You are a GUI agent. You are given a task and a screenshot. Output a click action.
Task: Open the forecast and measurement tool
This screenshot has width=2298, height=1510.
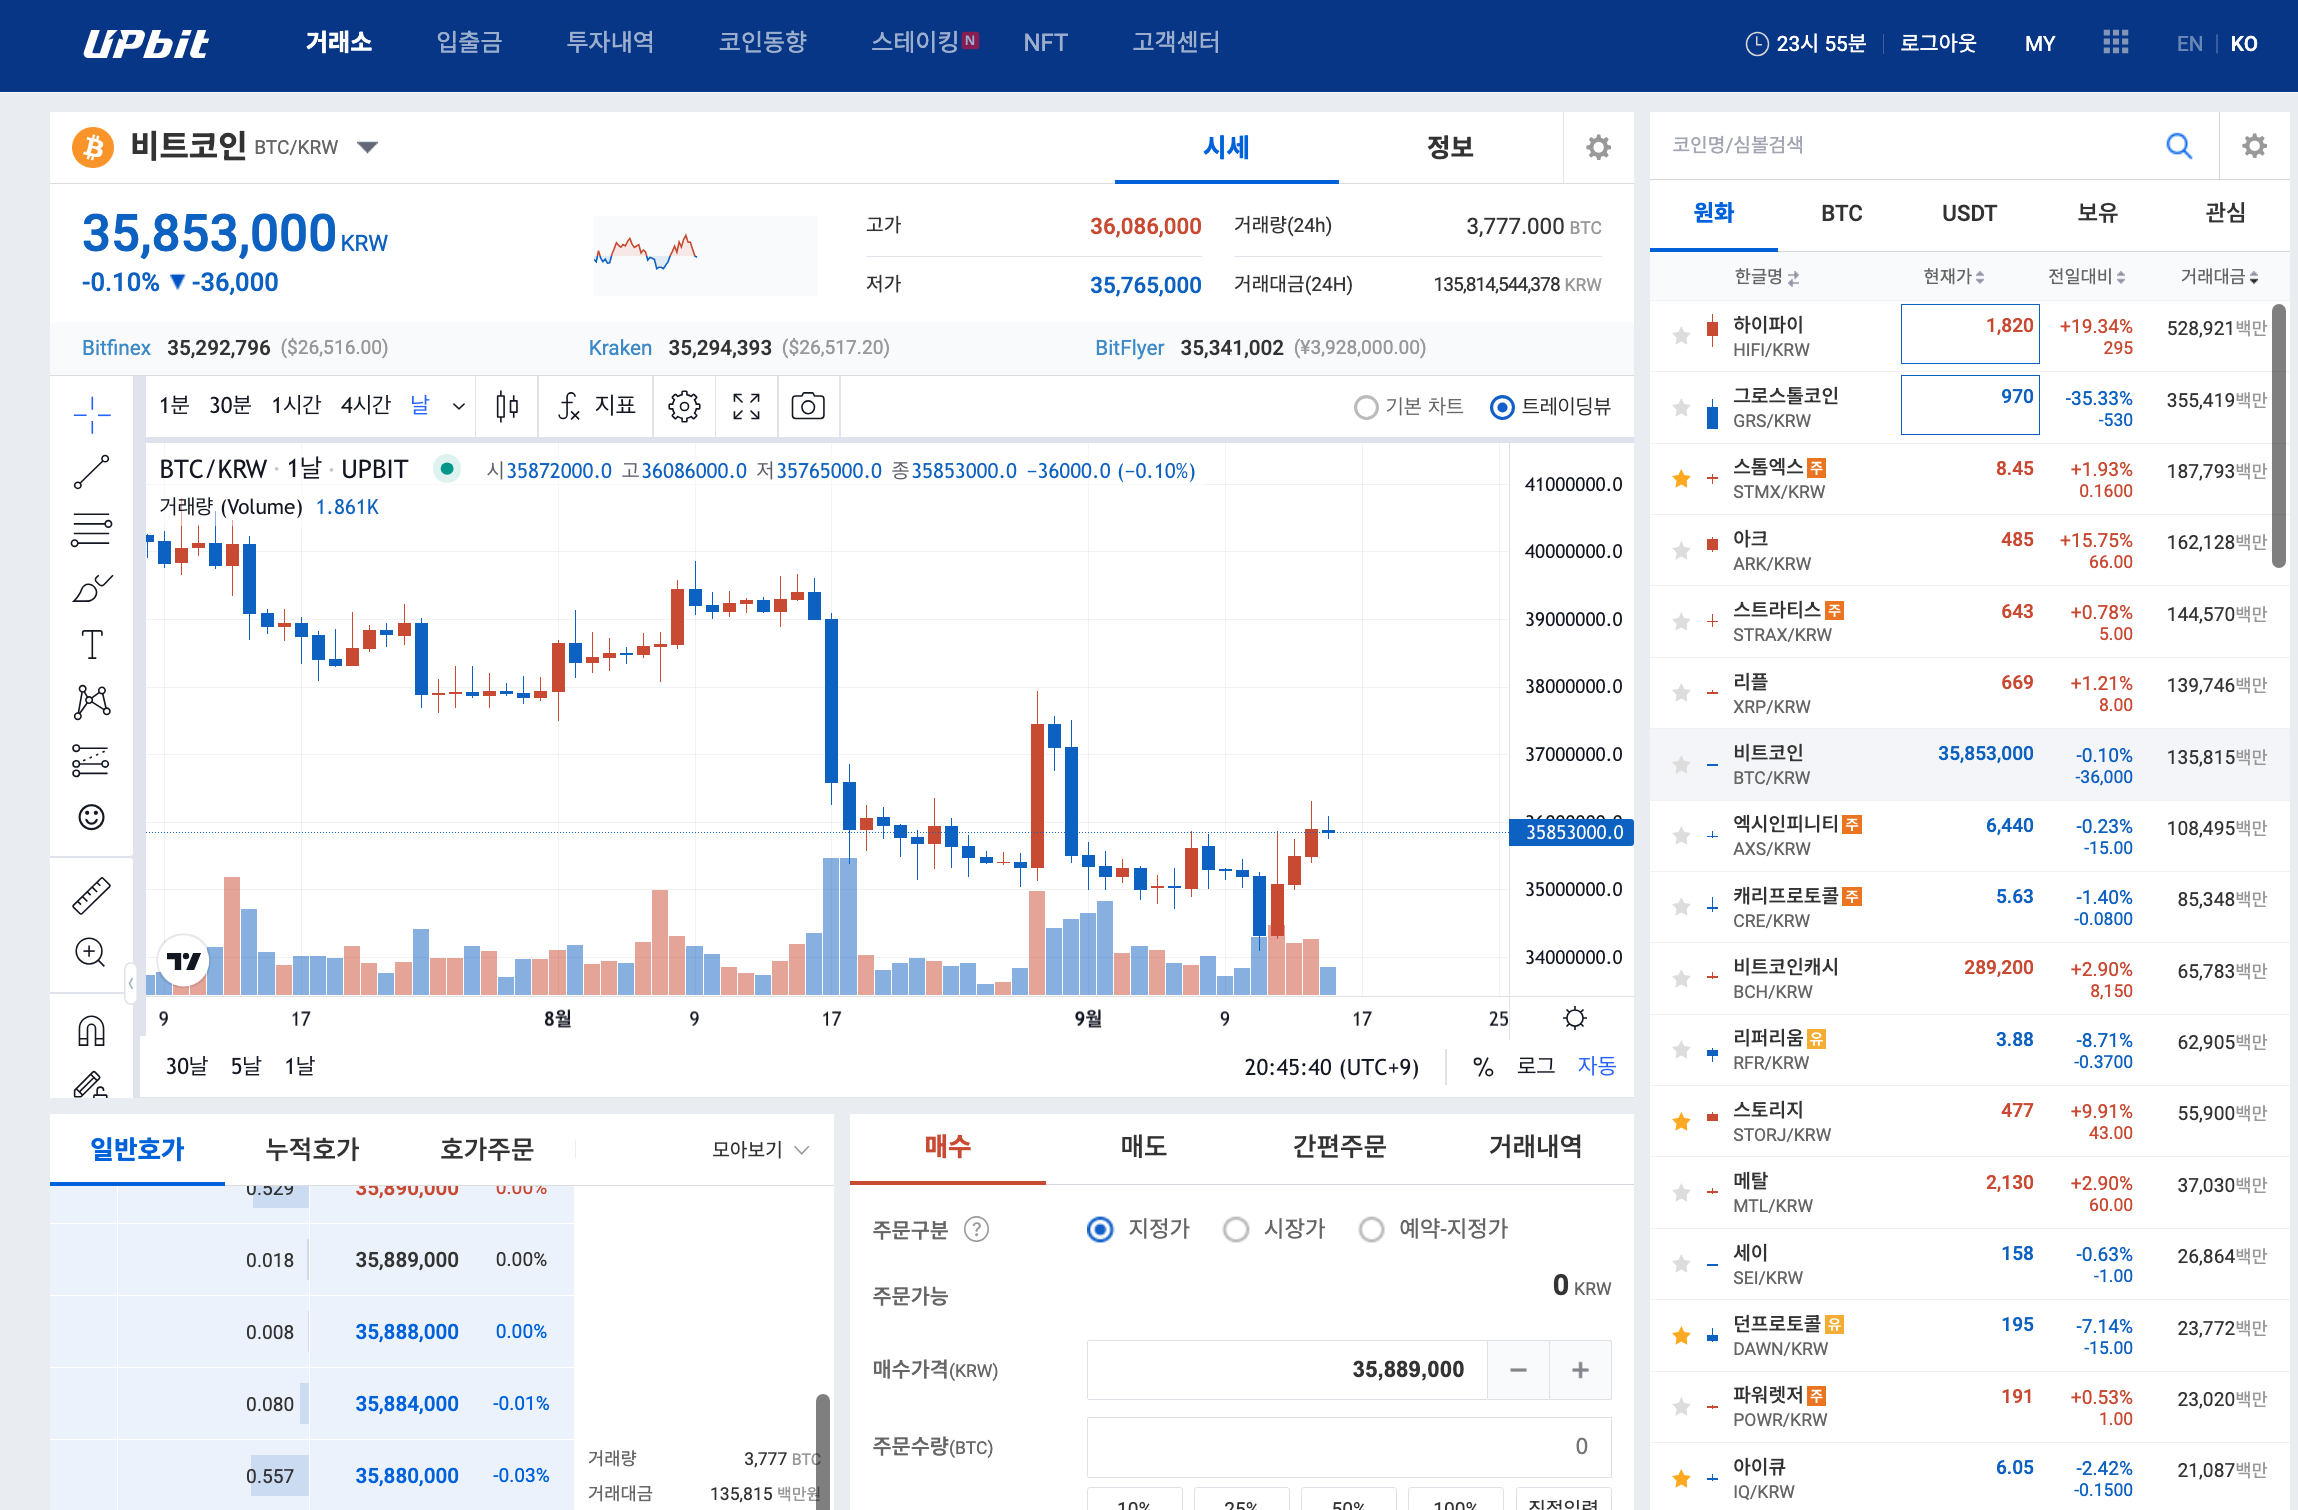pyautogui.click(x=91, y=760)
